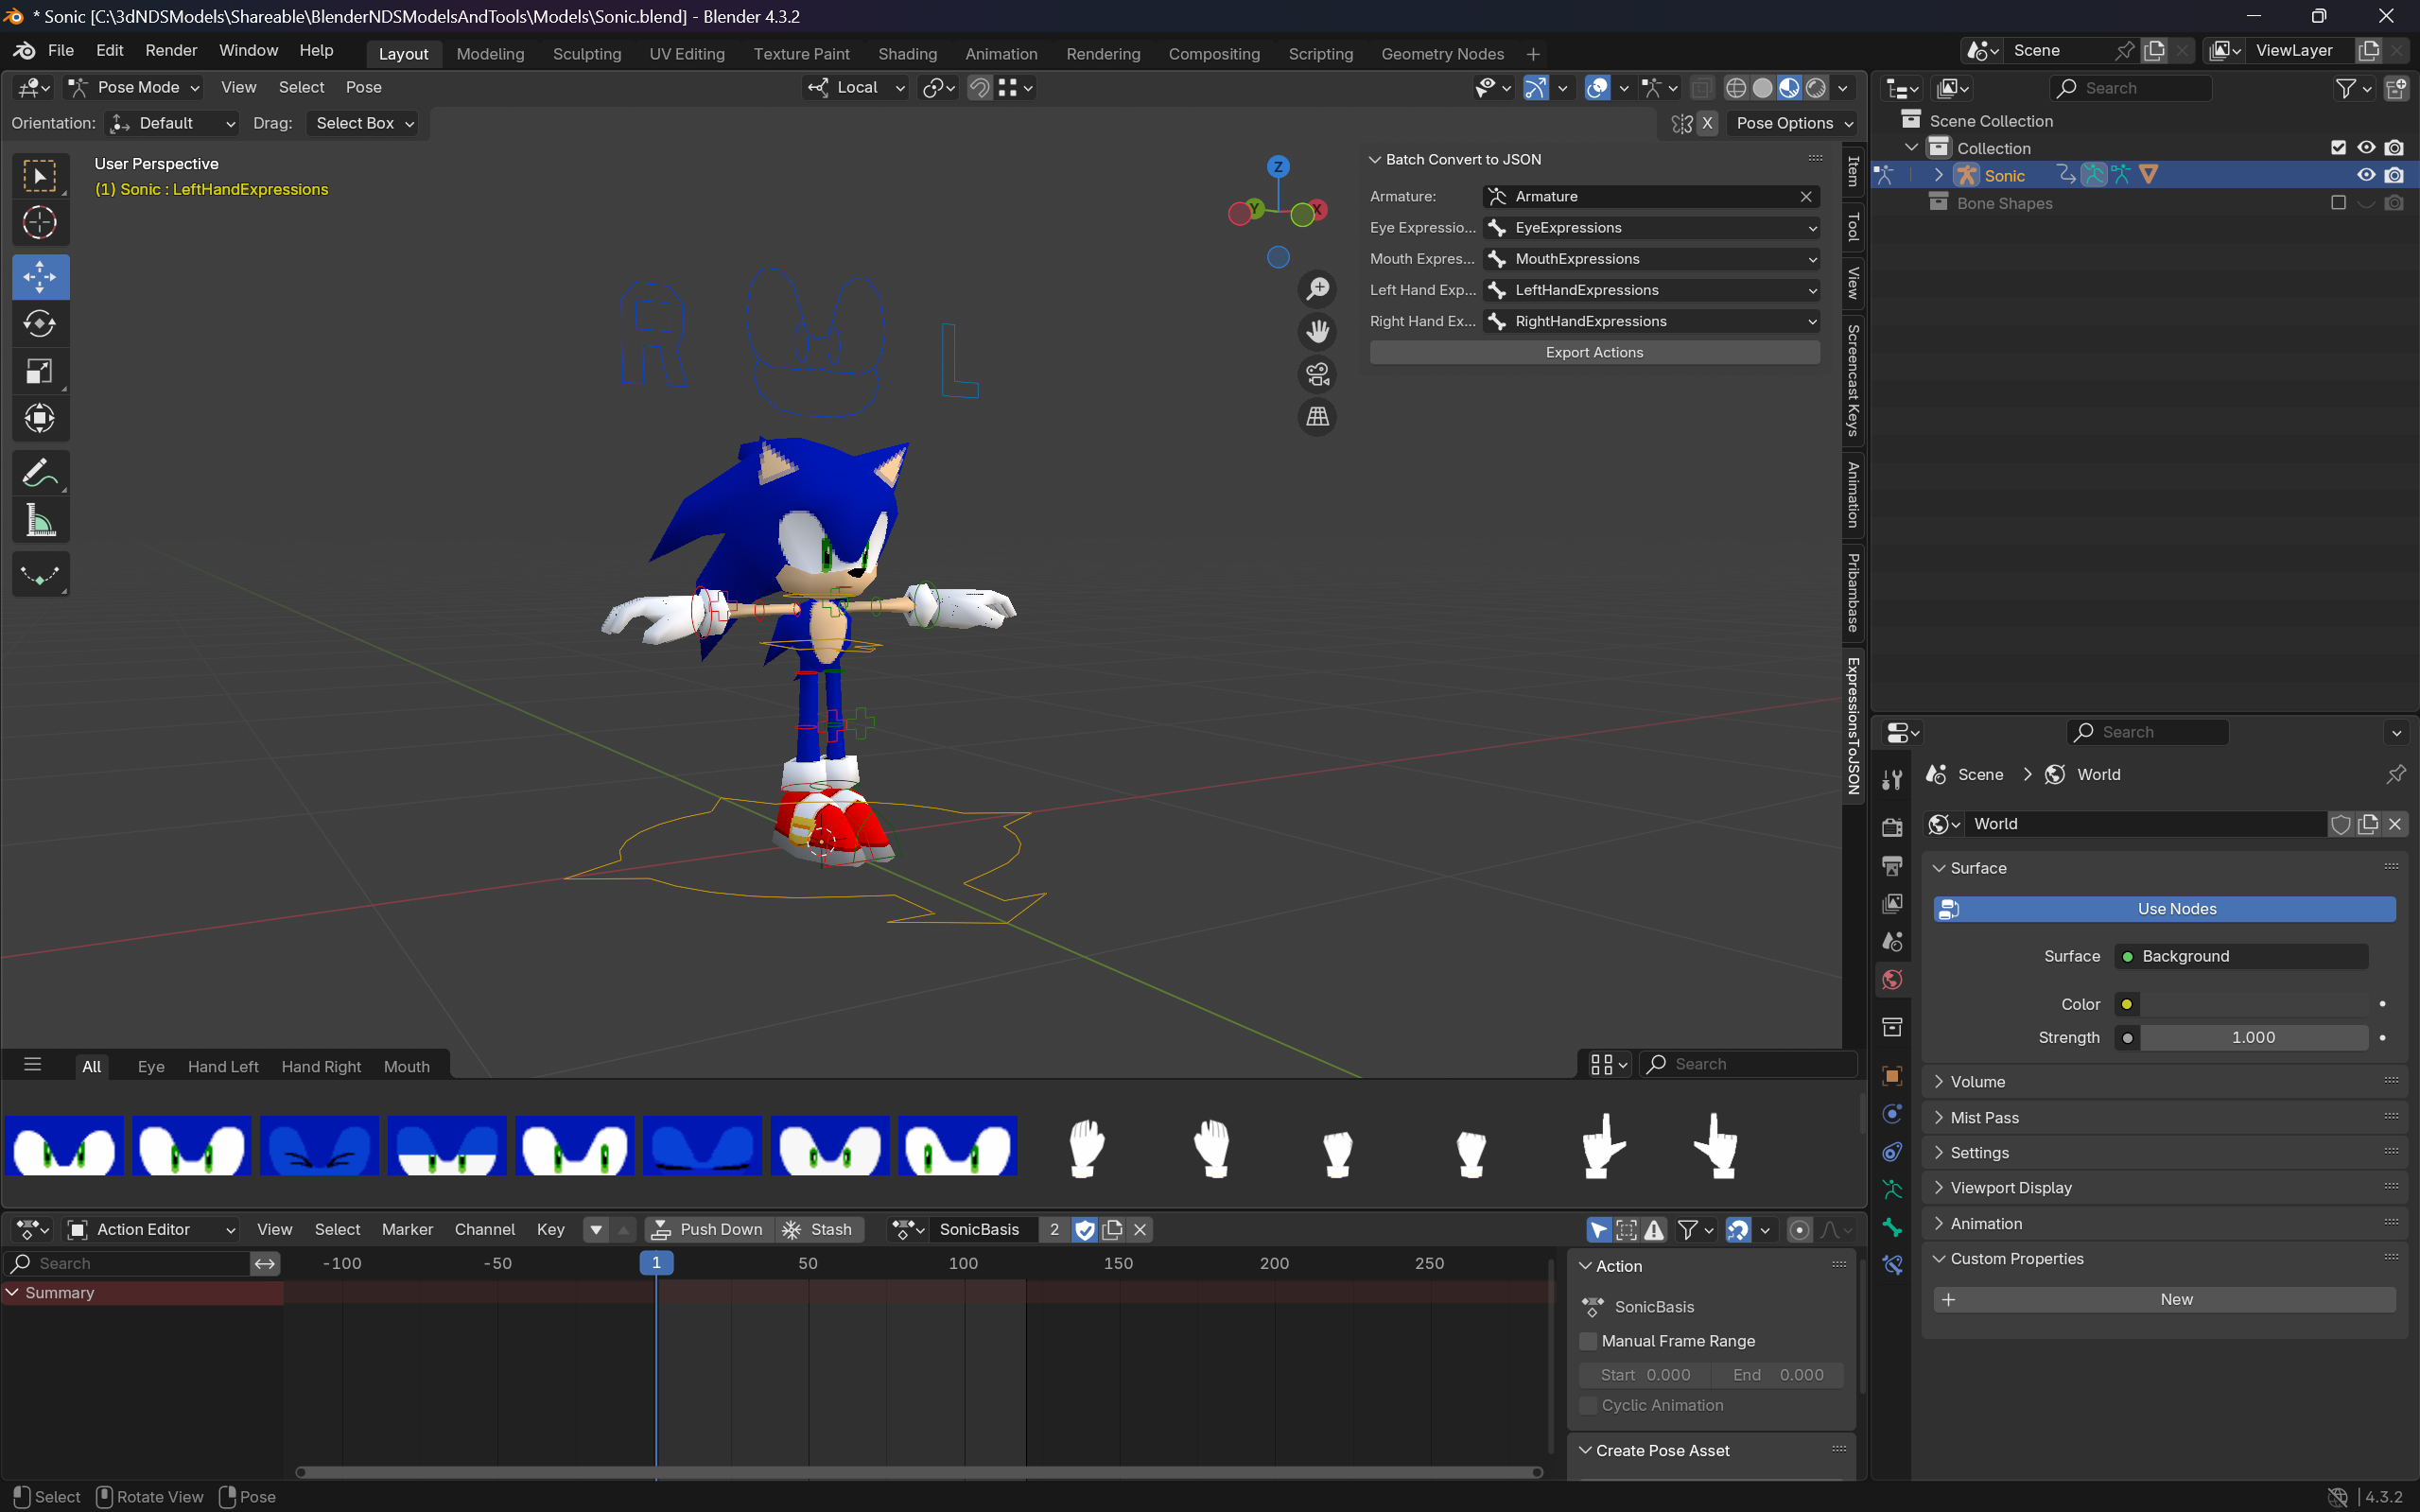Open Pose Mode dropdown
Screen dimensions: 2420x1512
(134, 88)
